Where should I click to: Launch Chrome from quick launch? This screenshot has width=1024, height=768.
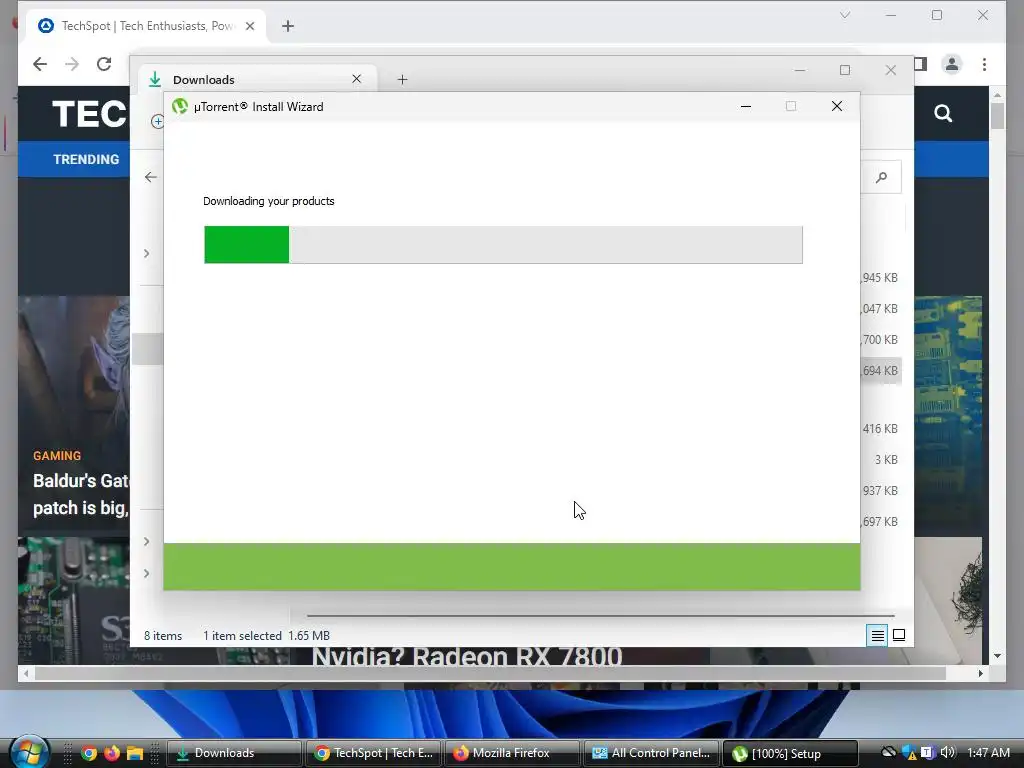tap(89, 753)
